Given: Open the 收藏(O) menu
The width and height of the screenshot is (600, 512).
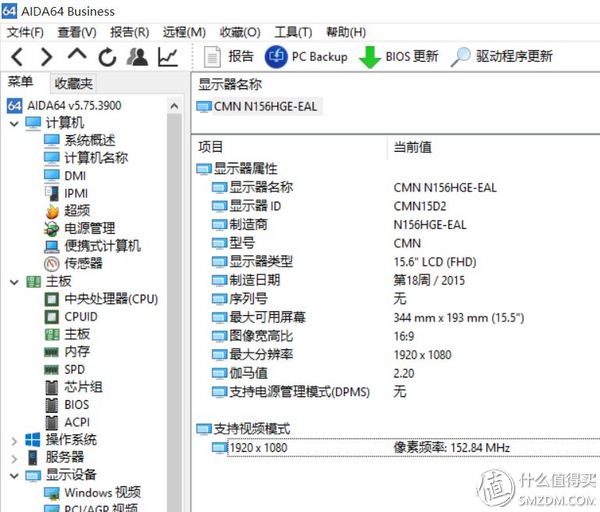Looking at the screenshot, I should click(x=240, y=32).
